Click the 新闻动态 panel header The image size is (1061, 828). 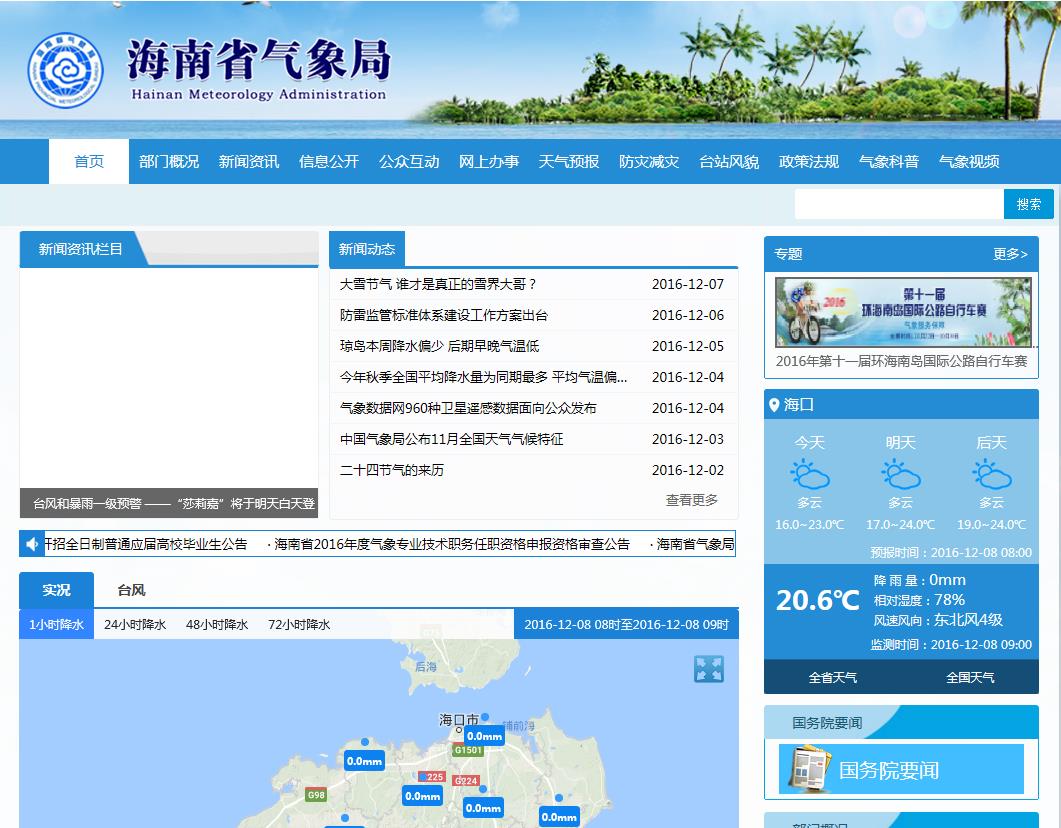(x=367, y=249)
